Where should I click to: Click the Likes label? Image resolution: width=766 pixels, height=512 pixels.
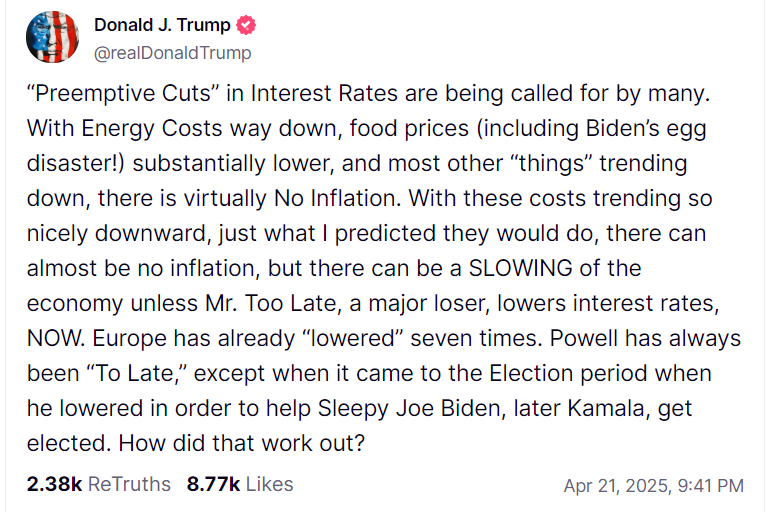[269, 484]
